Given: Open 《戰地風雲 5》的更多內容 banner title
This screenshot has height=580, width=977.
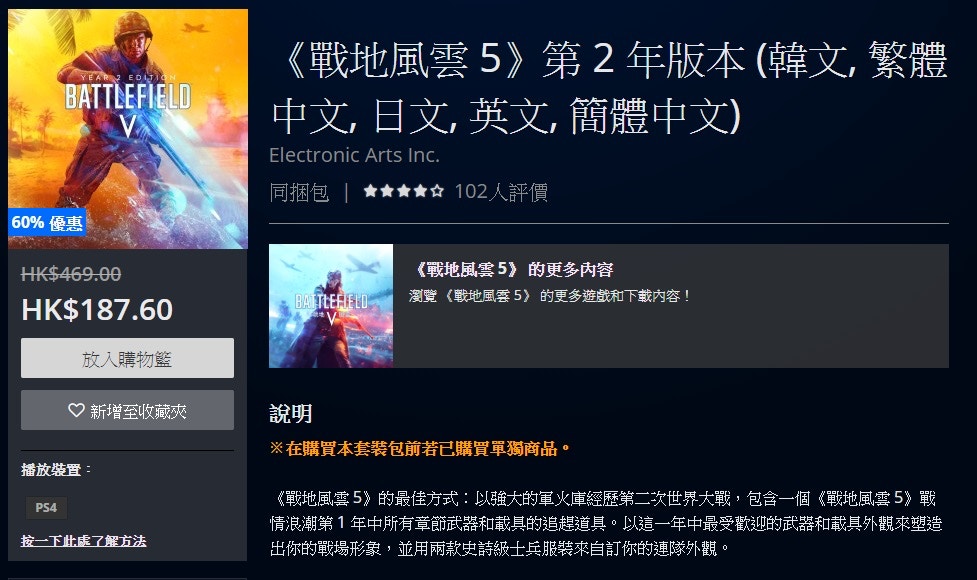Looking at the screenshot, I should [x=512, y=270].
